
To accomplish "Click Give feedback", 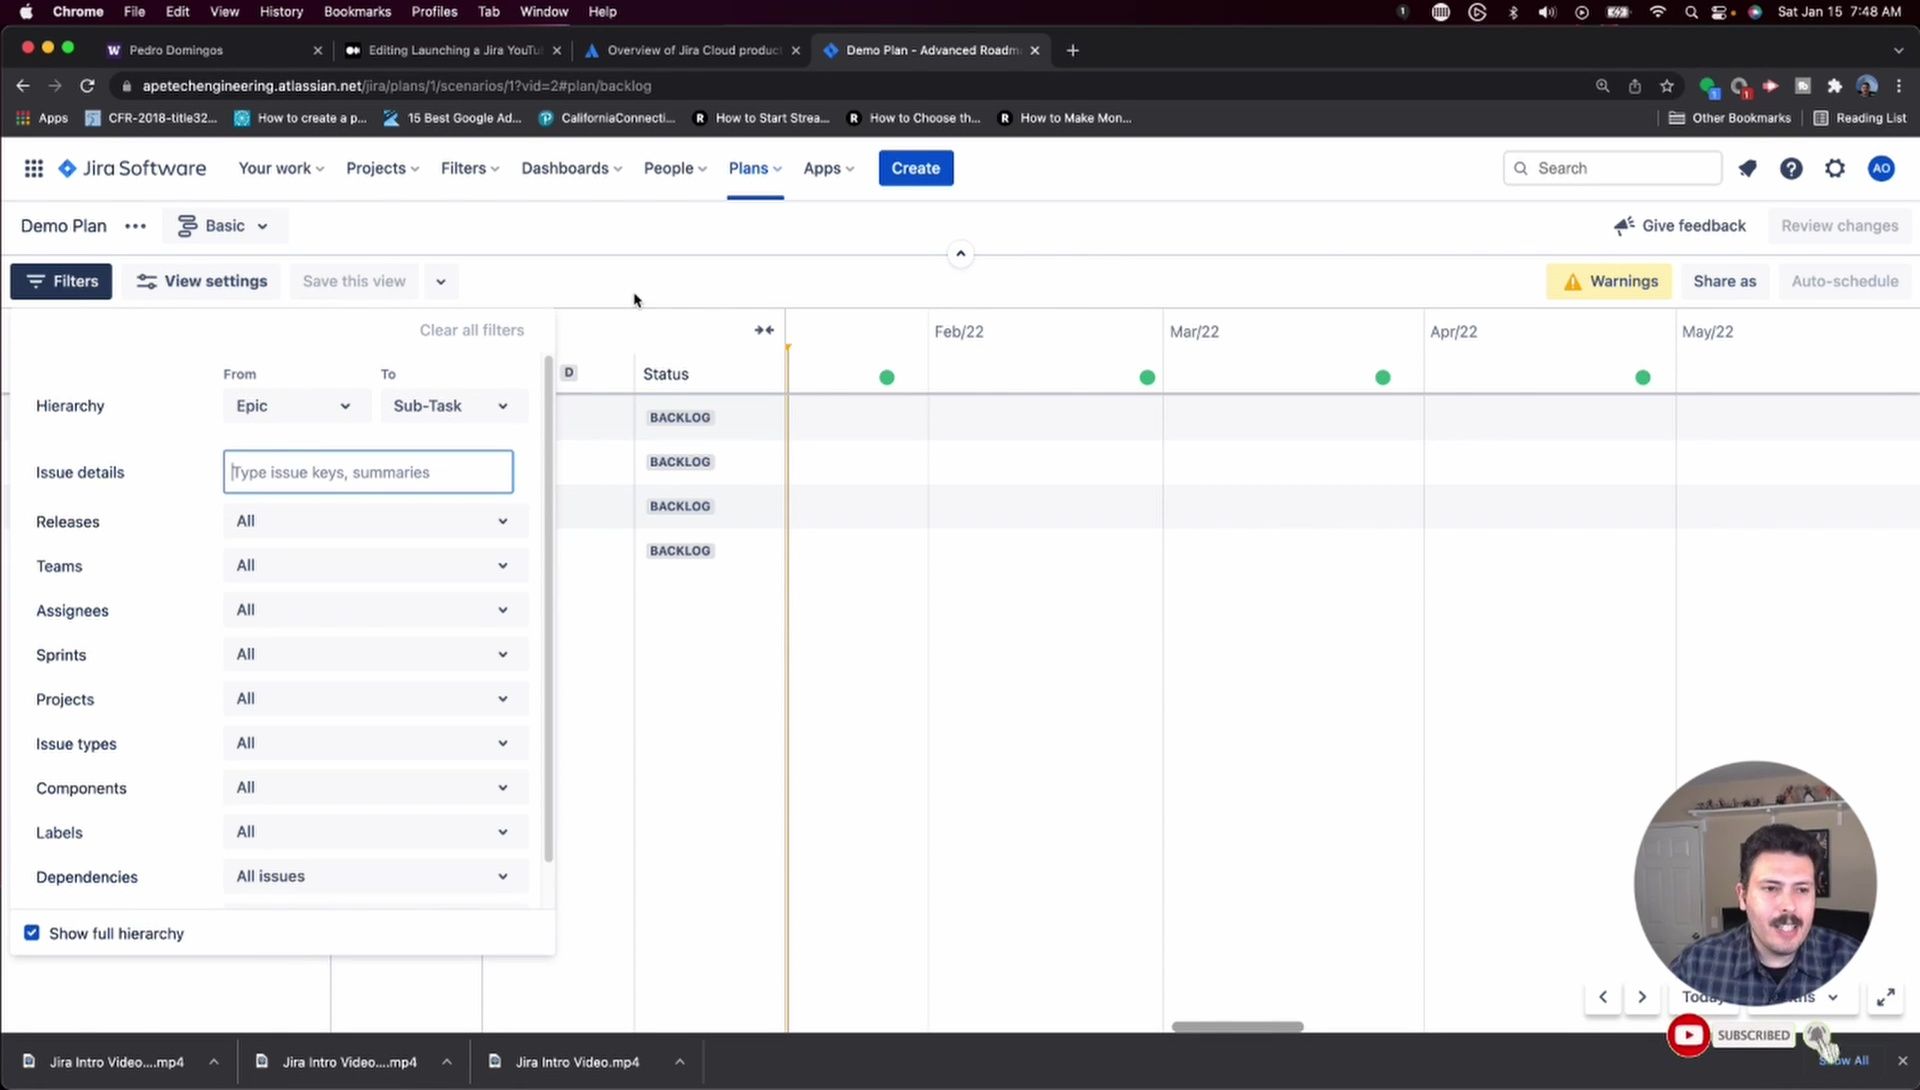I will click(1680, 226).
